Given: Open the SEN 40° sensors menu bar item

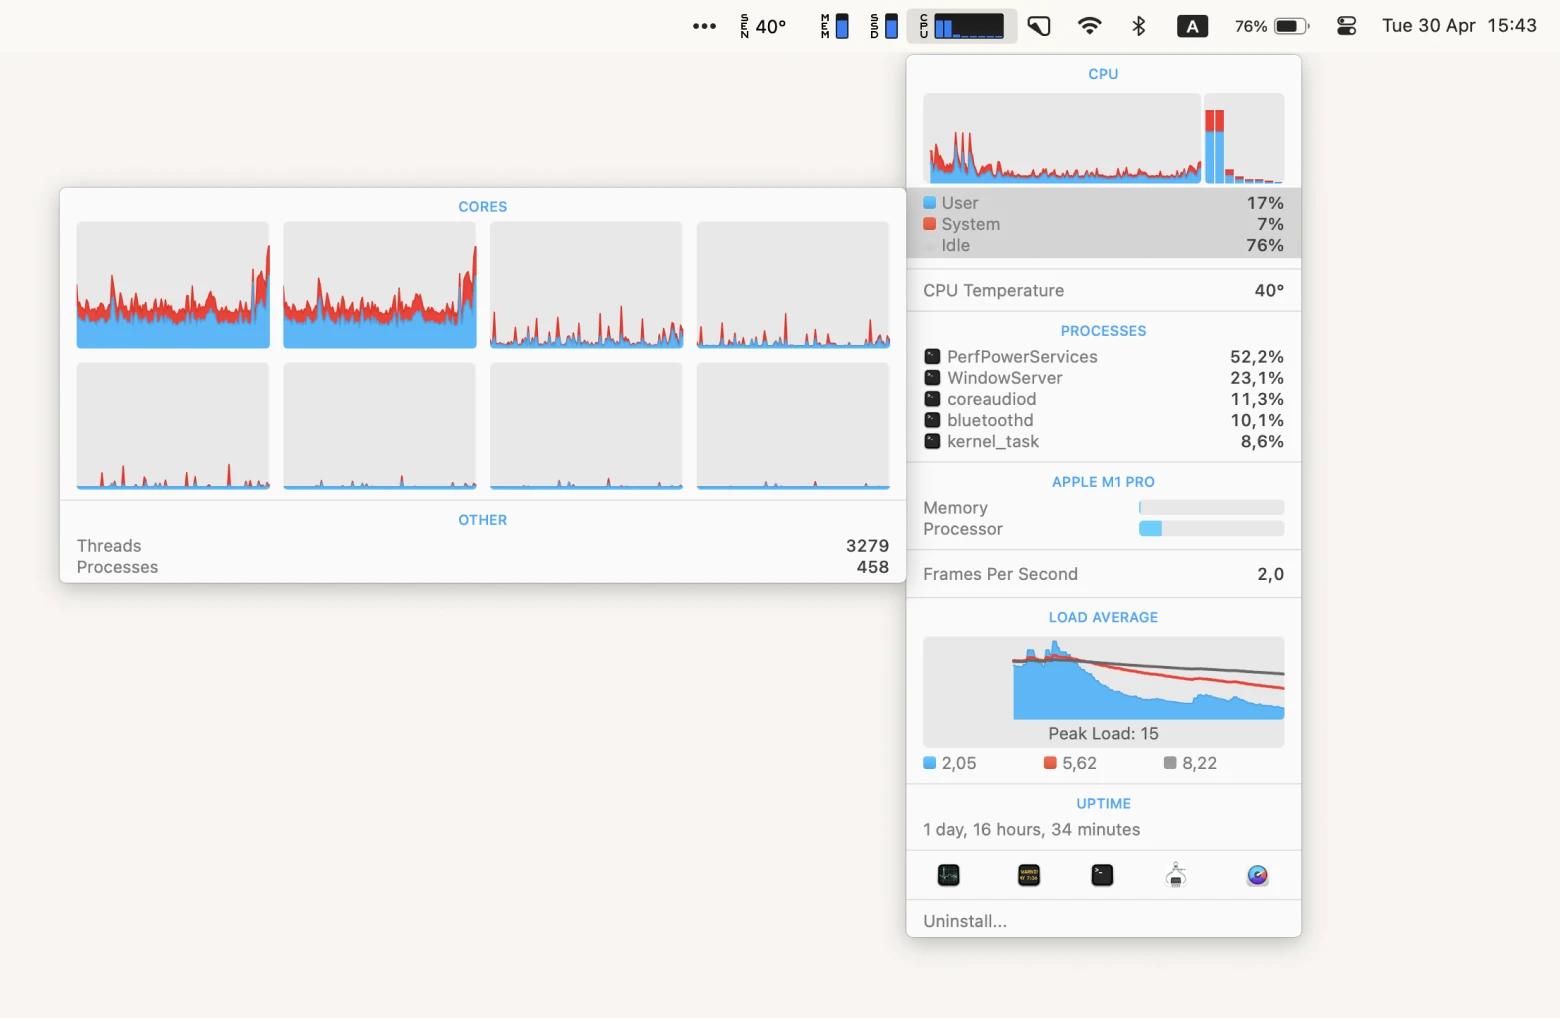Looking at the screenshot, I should point(763,26).
